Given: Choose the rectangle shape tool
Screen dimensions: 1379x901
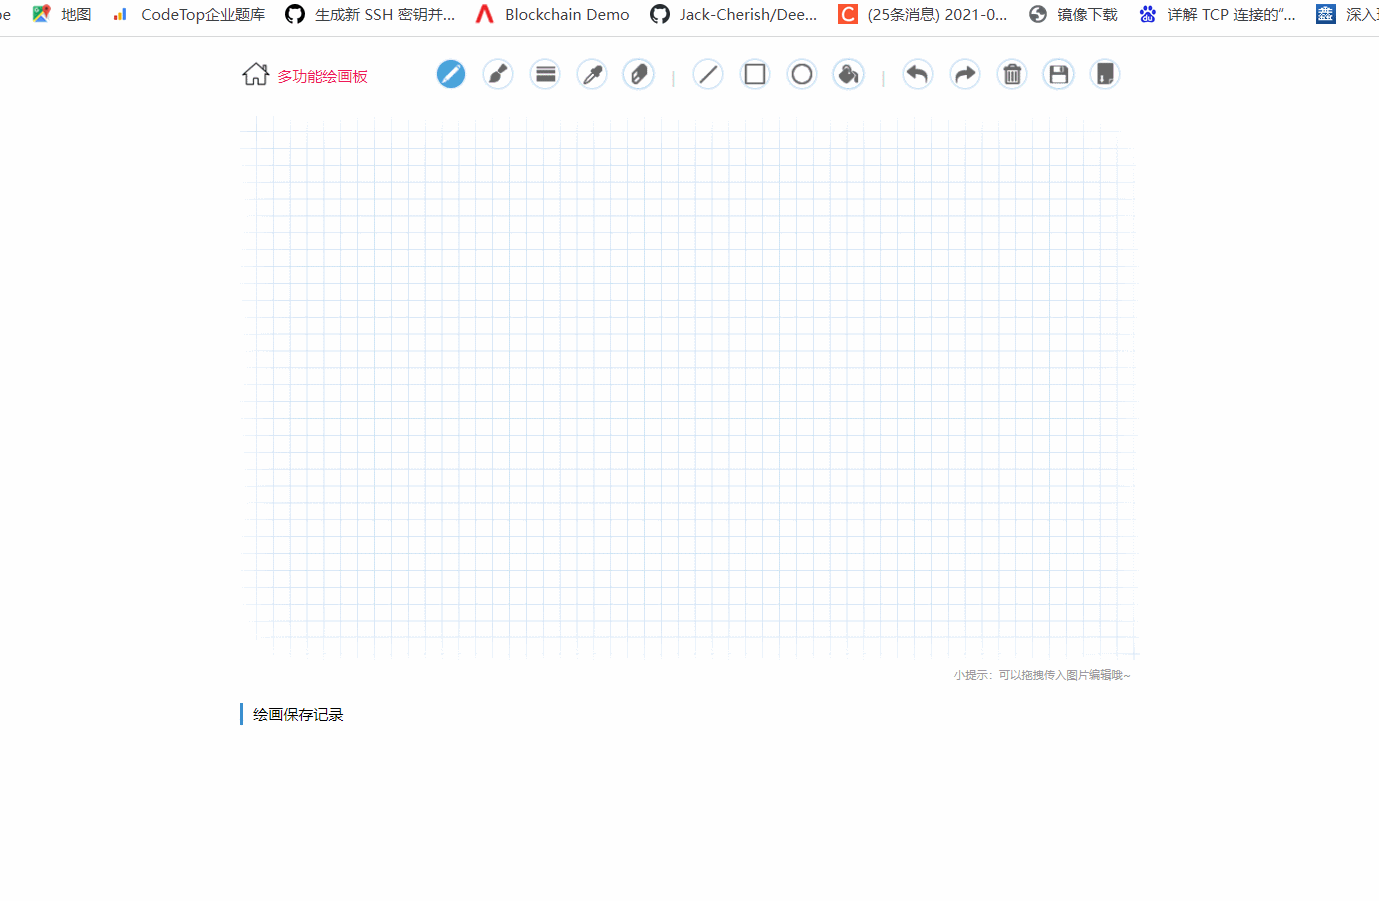Looking at the screenshot, I should point(755,74).
